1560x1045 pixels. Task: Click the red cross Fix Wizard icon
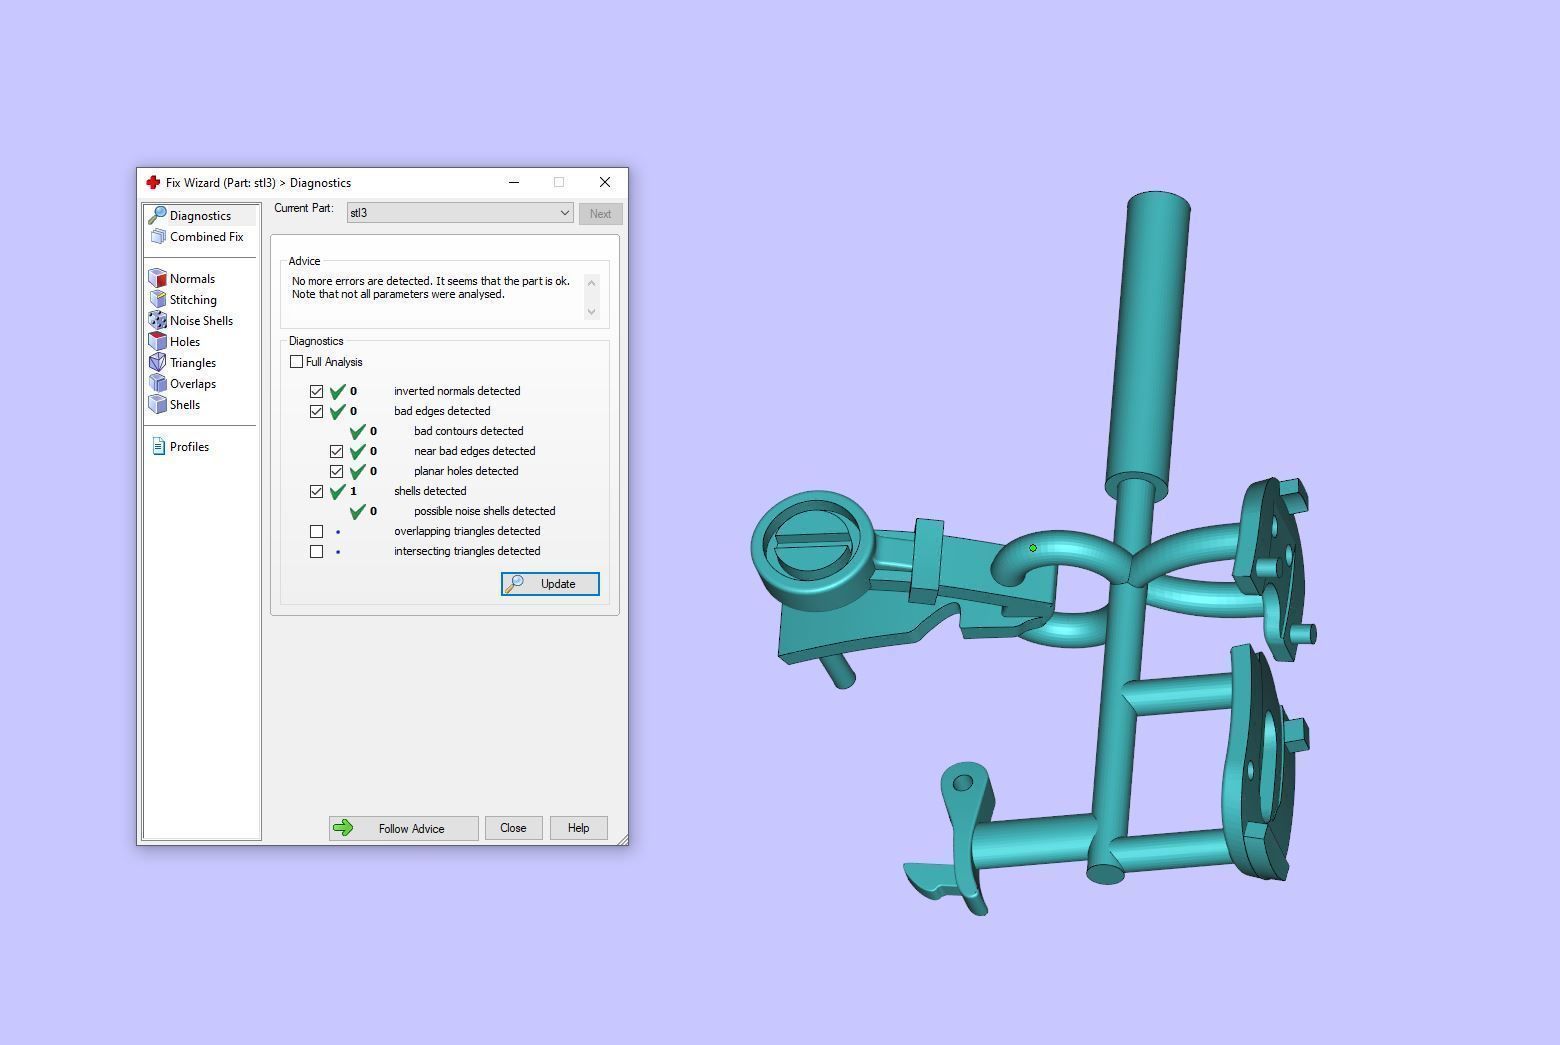[153, 182]
